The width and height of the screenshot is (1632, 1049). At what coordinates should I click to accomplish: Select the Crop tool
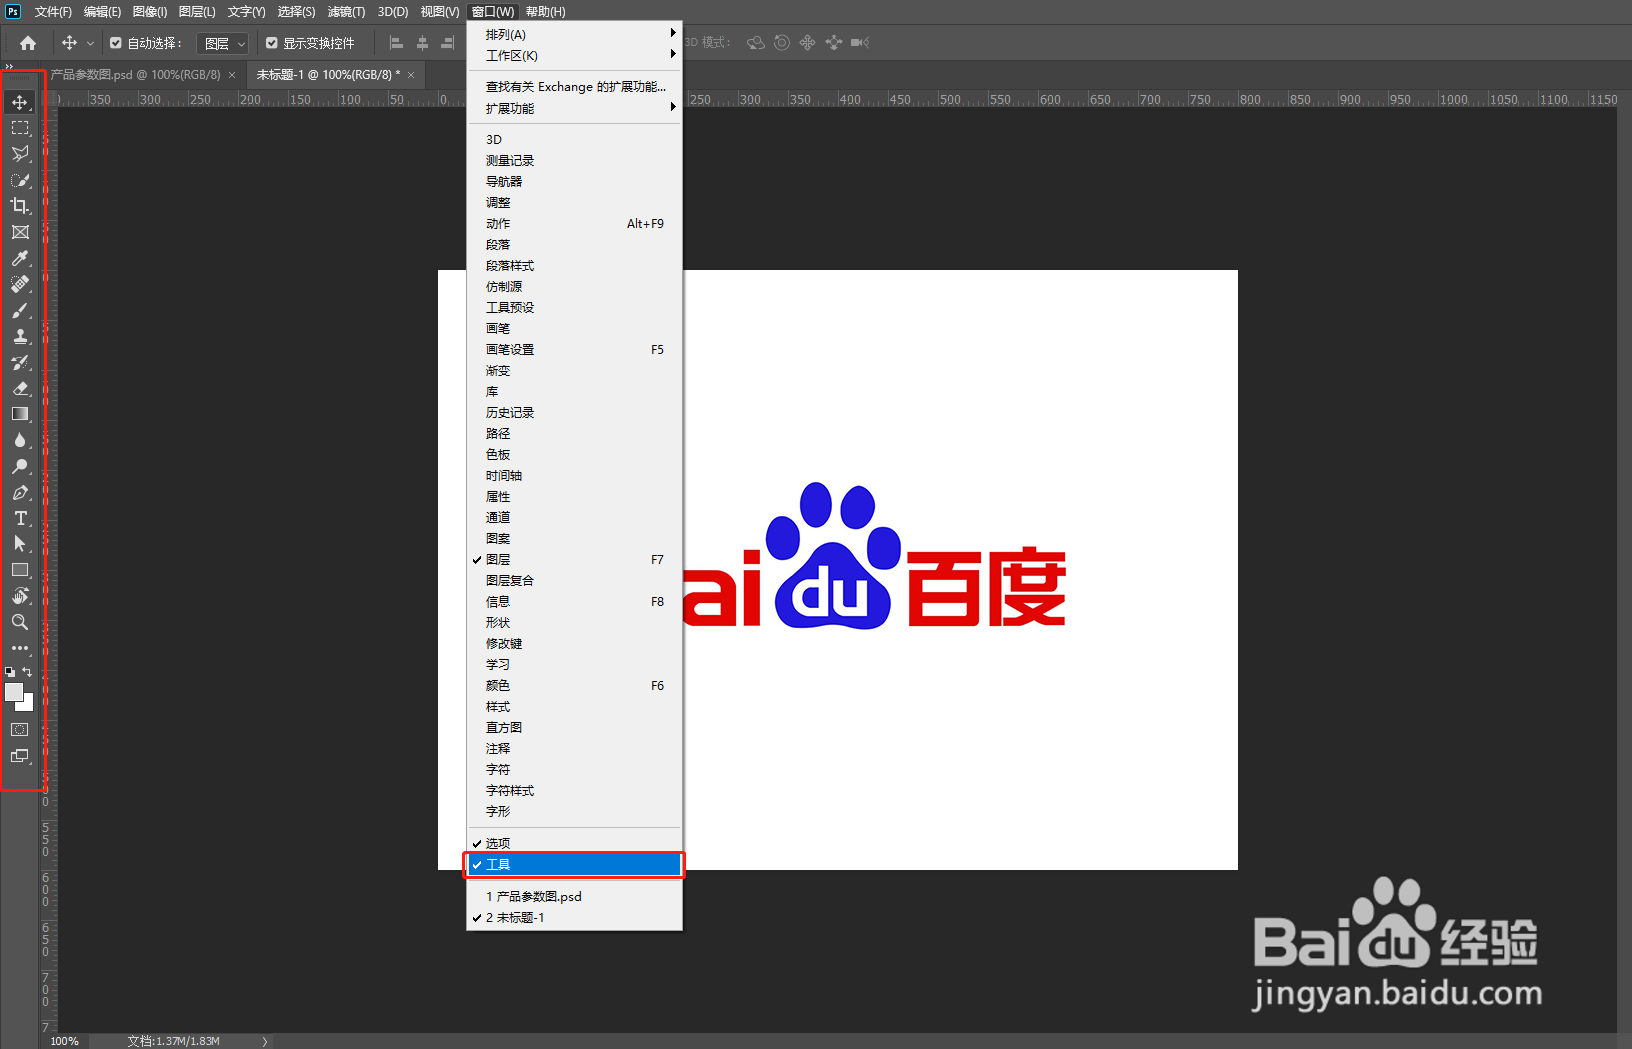tap(20, 206)
